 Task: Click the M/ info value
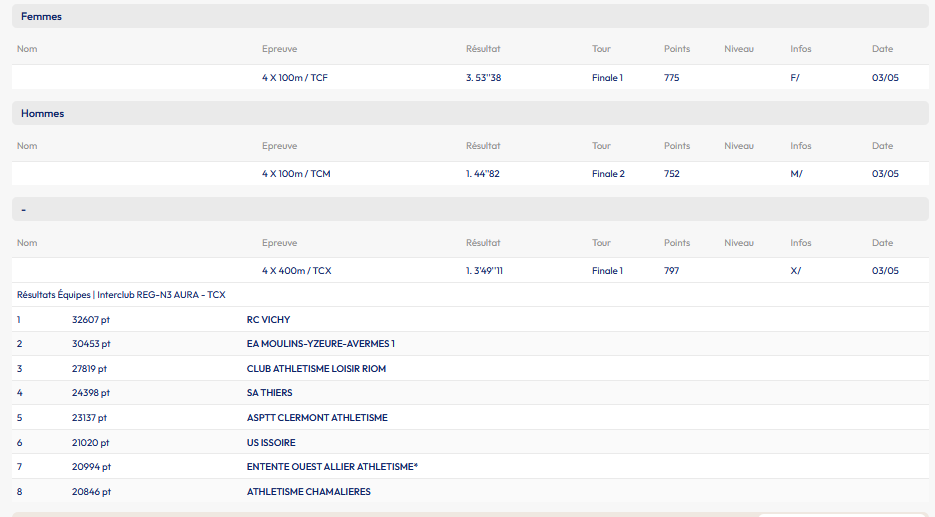[796, 174]
